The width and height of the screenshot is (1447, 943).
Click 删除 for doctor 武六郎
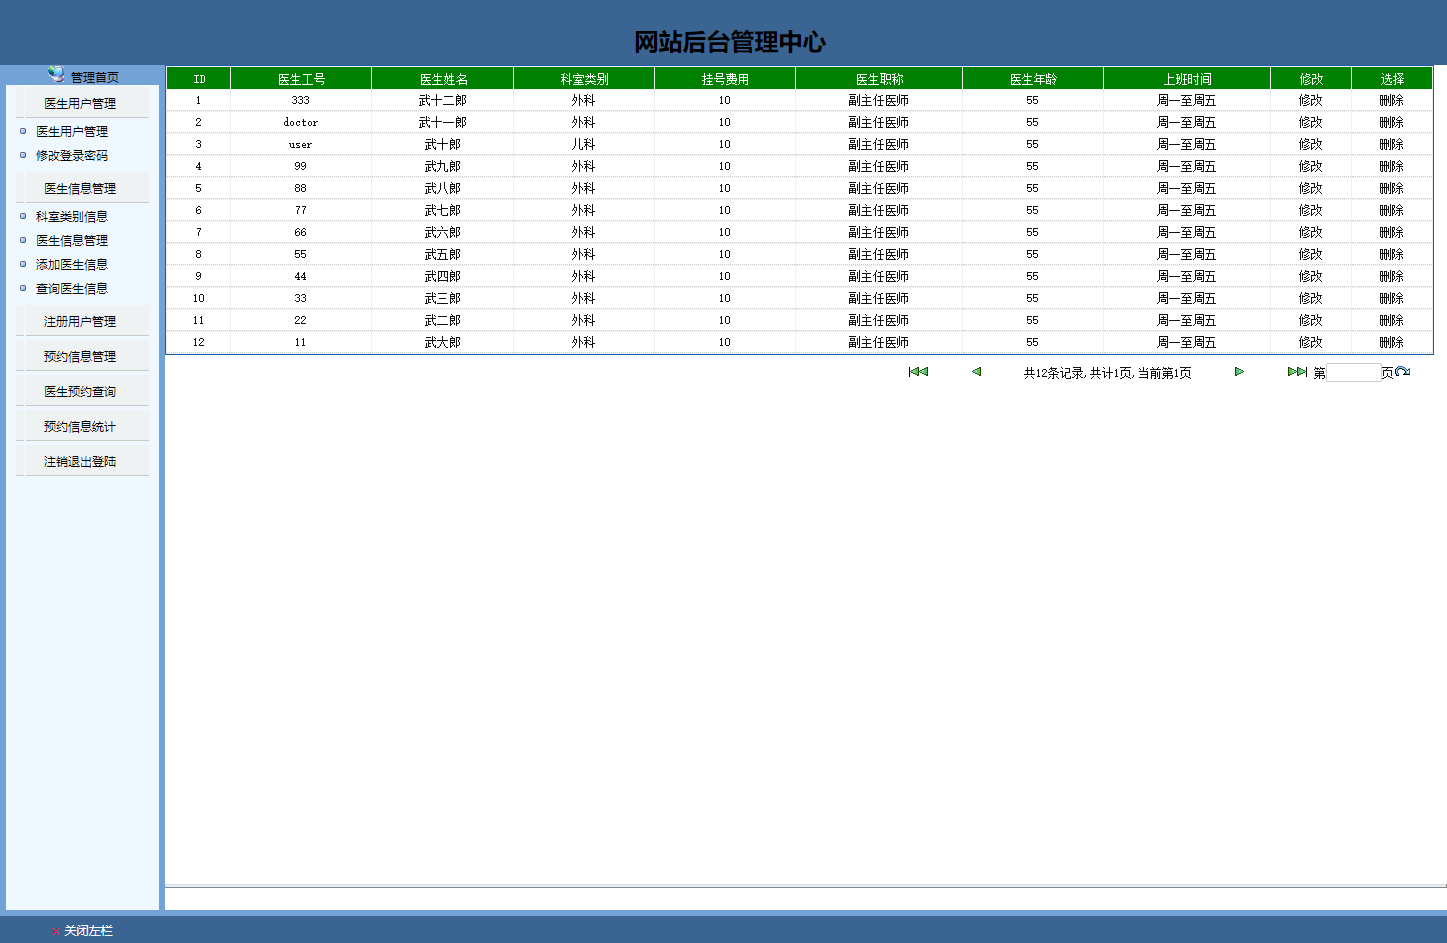pos(1392,232)
